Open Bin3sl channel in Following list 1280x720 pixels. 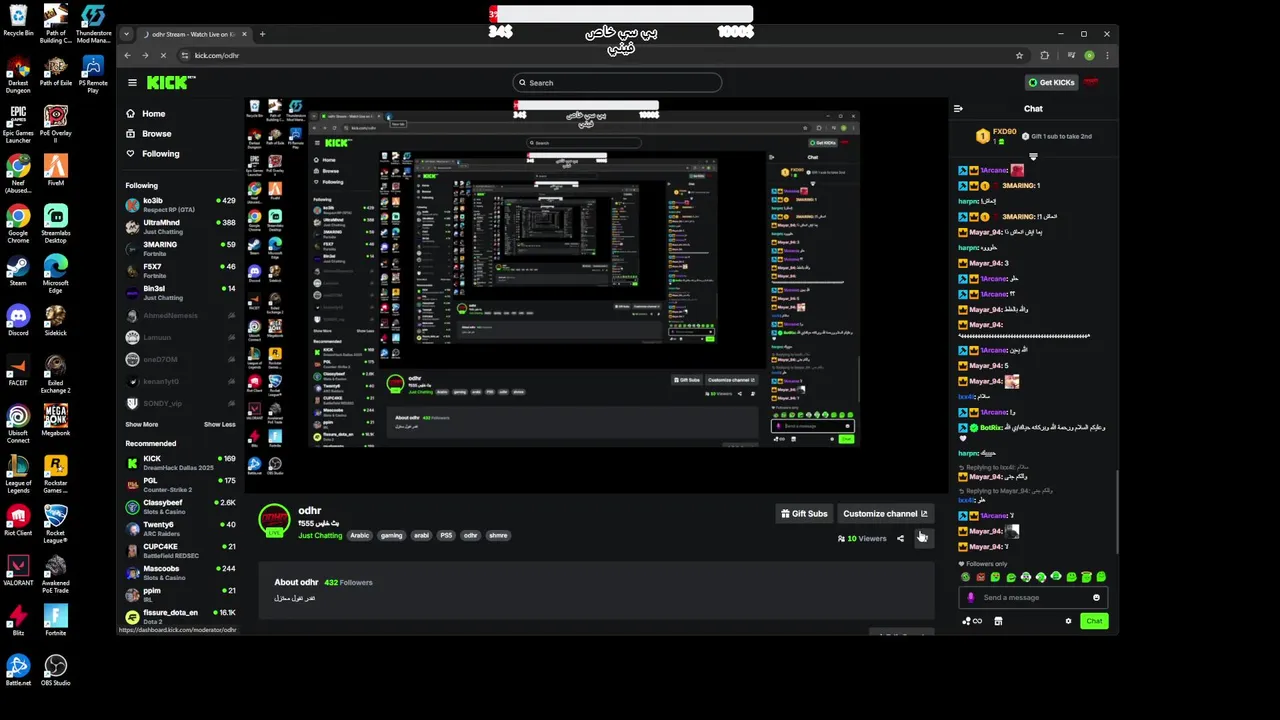click(181, 293)
